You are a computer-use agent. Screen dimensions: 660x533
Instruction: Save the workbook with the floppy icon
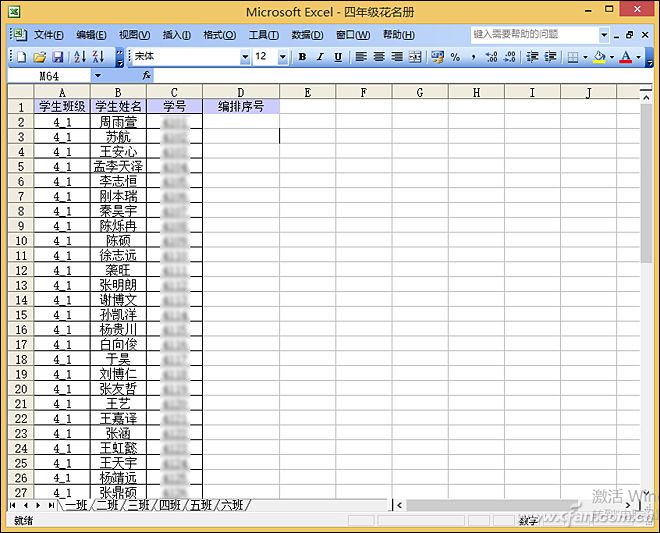coord(58,57)
